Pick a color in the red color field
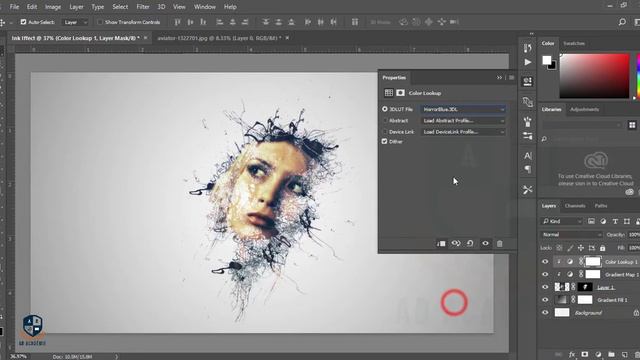The height and width of the screenshot is (360, 640). click(594, 76)
